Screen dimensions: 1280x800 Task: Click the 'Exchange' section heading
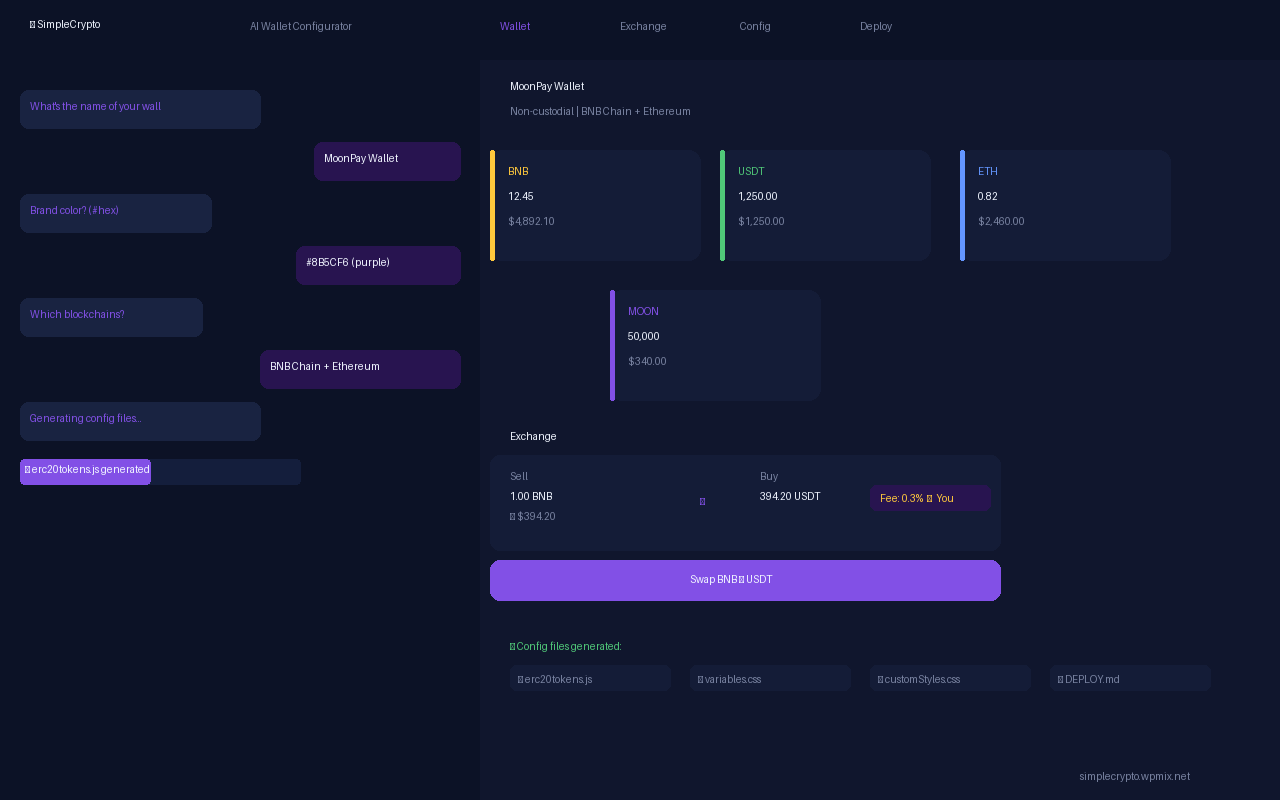tap(533, 437)
